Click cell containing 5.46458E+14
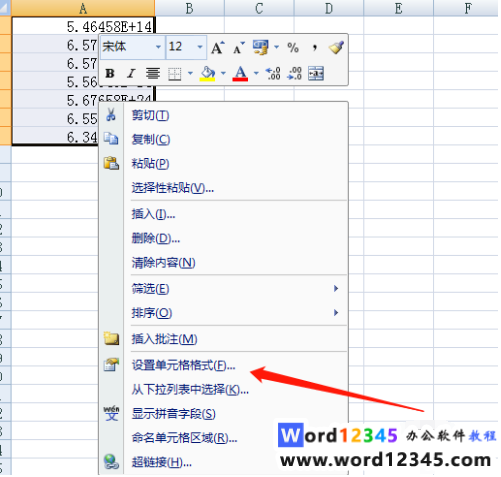 (83, 26)
